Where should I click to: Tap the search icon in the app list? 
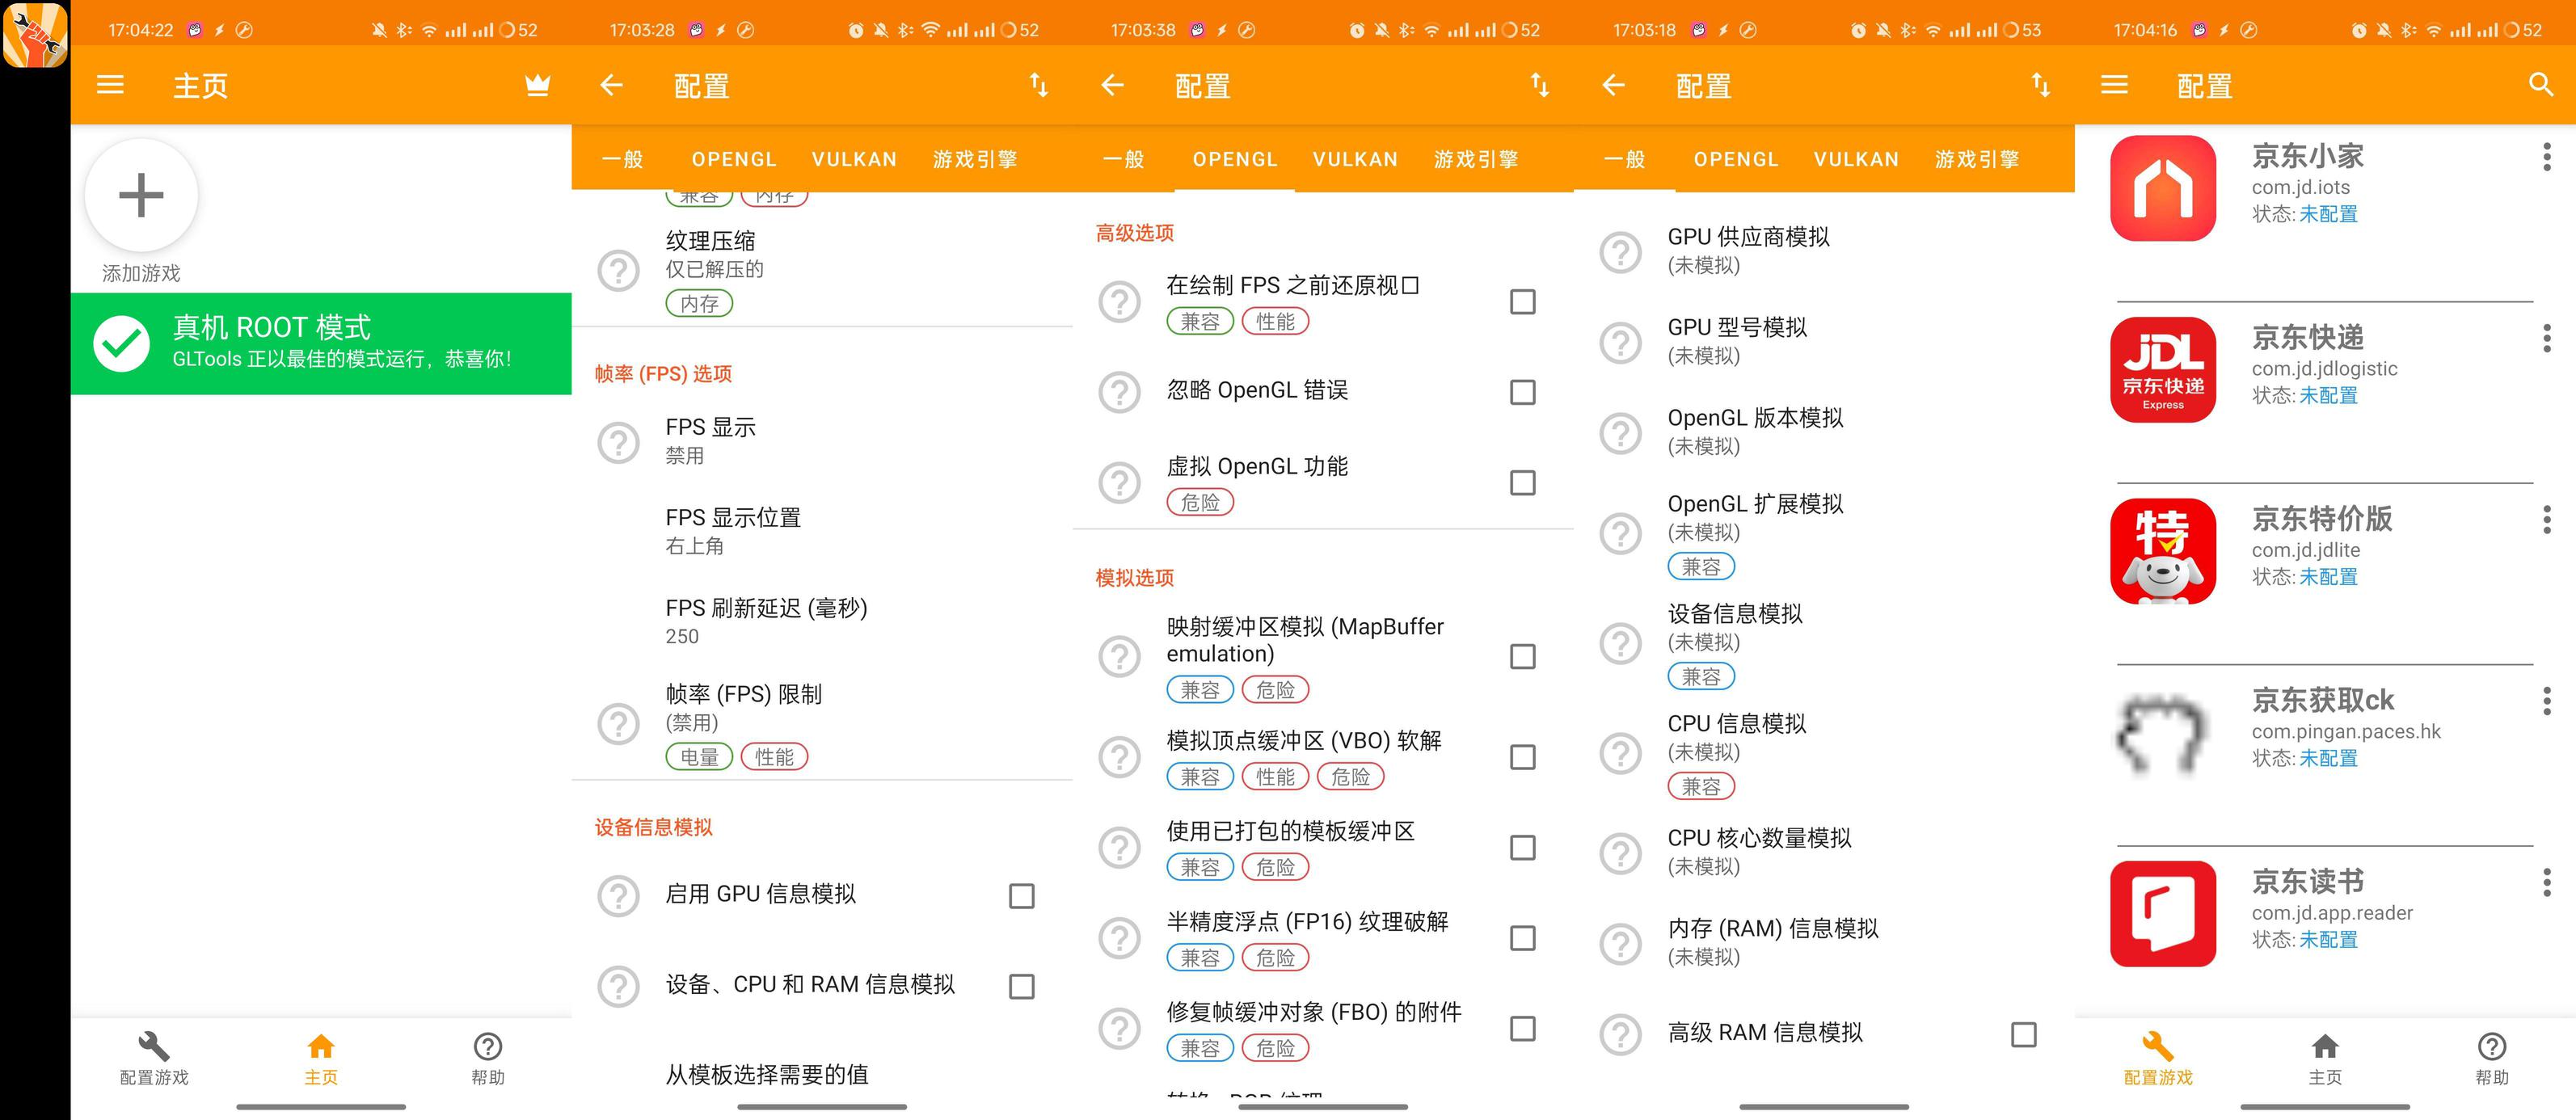[2541, 85]
